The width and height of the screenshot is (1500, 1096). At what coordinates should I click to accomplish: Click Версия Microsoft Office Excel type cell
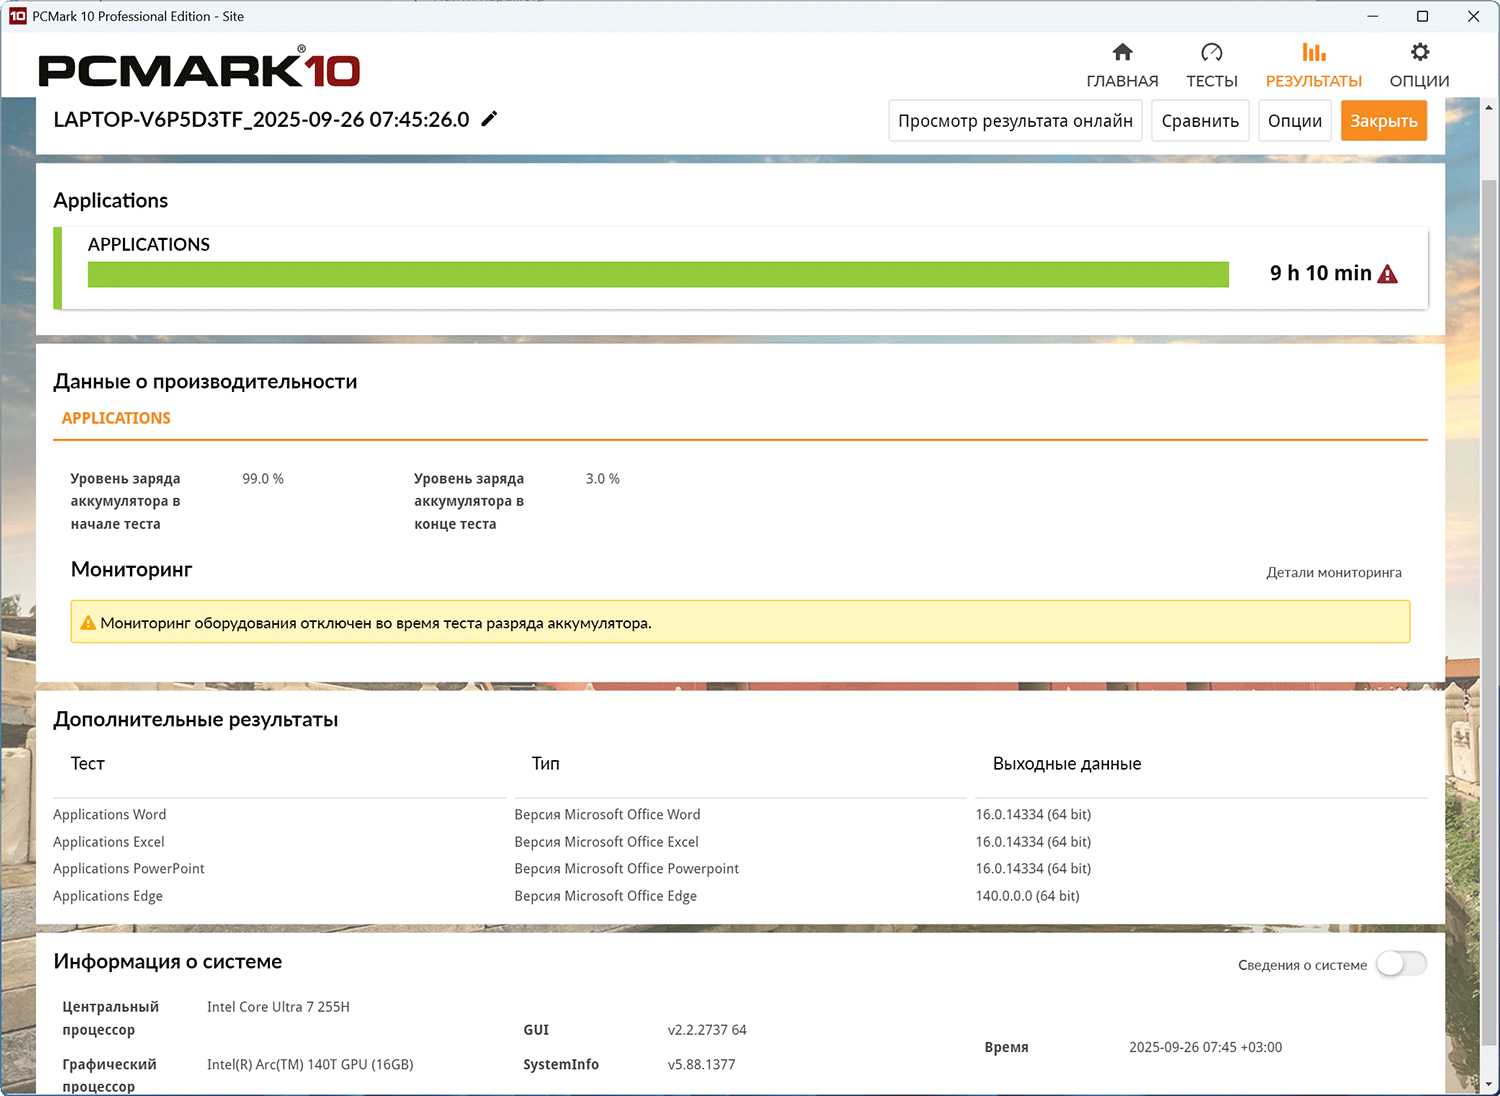click(606, 842)
